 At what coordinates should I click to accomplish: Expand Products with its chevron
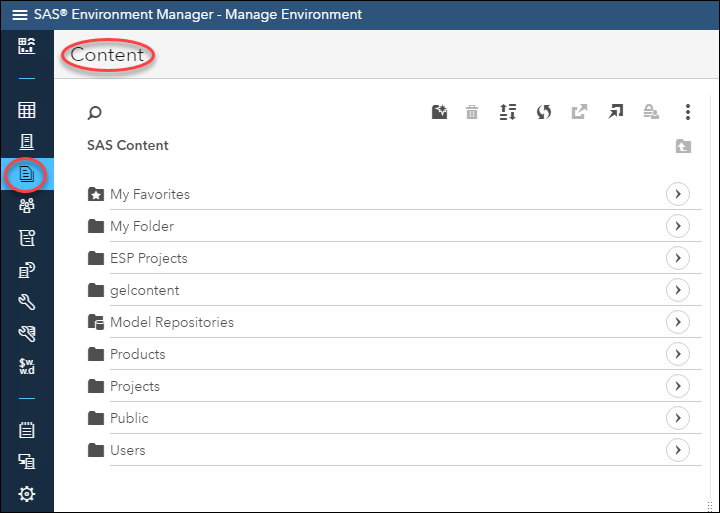point(678,354)
